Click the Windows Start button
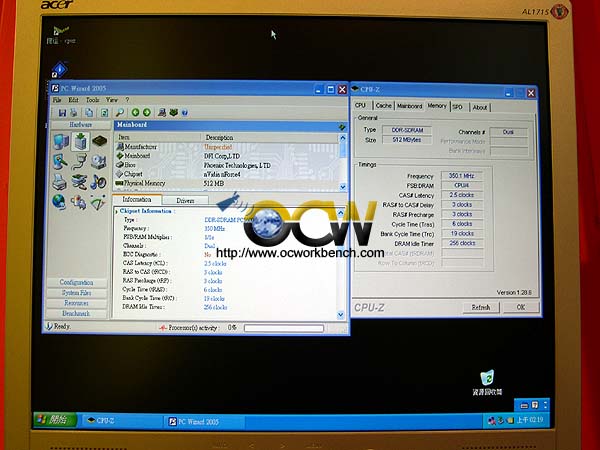The height and width of the screenshot is (450, 600). pyautogui.click(x=55, y=420)
